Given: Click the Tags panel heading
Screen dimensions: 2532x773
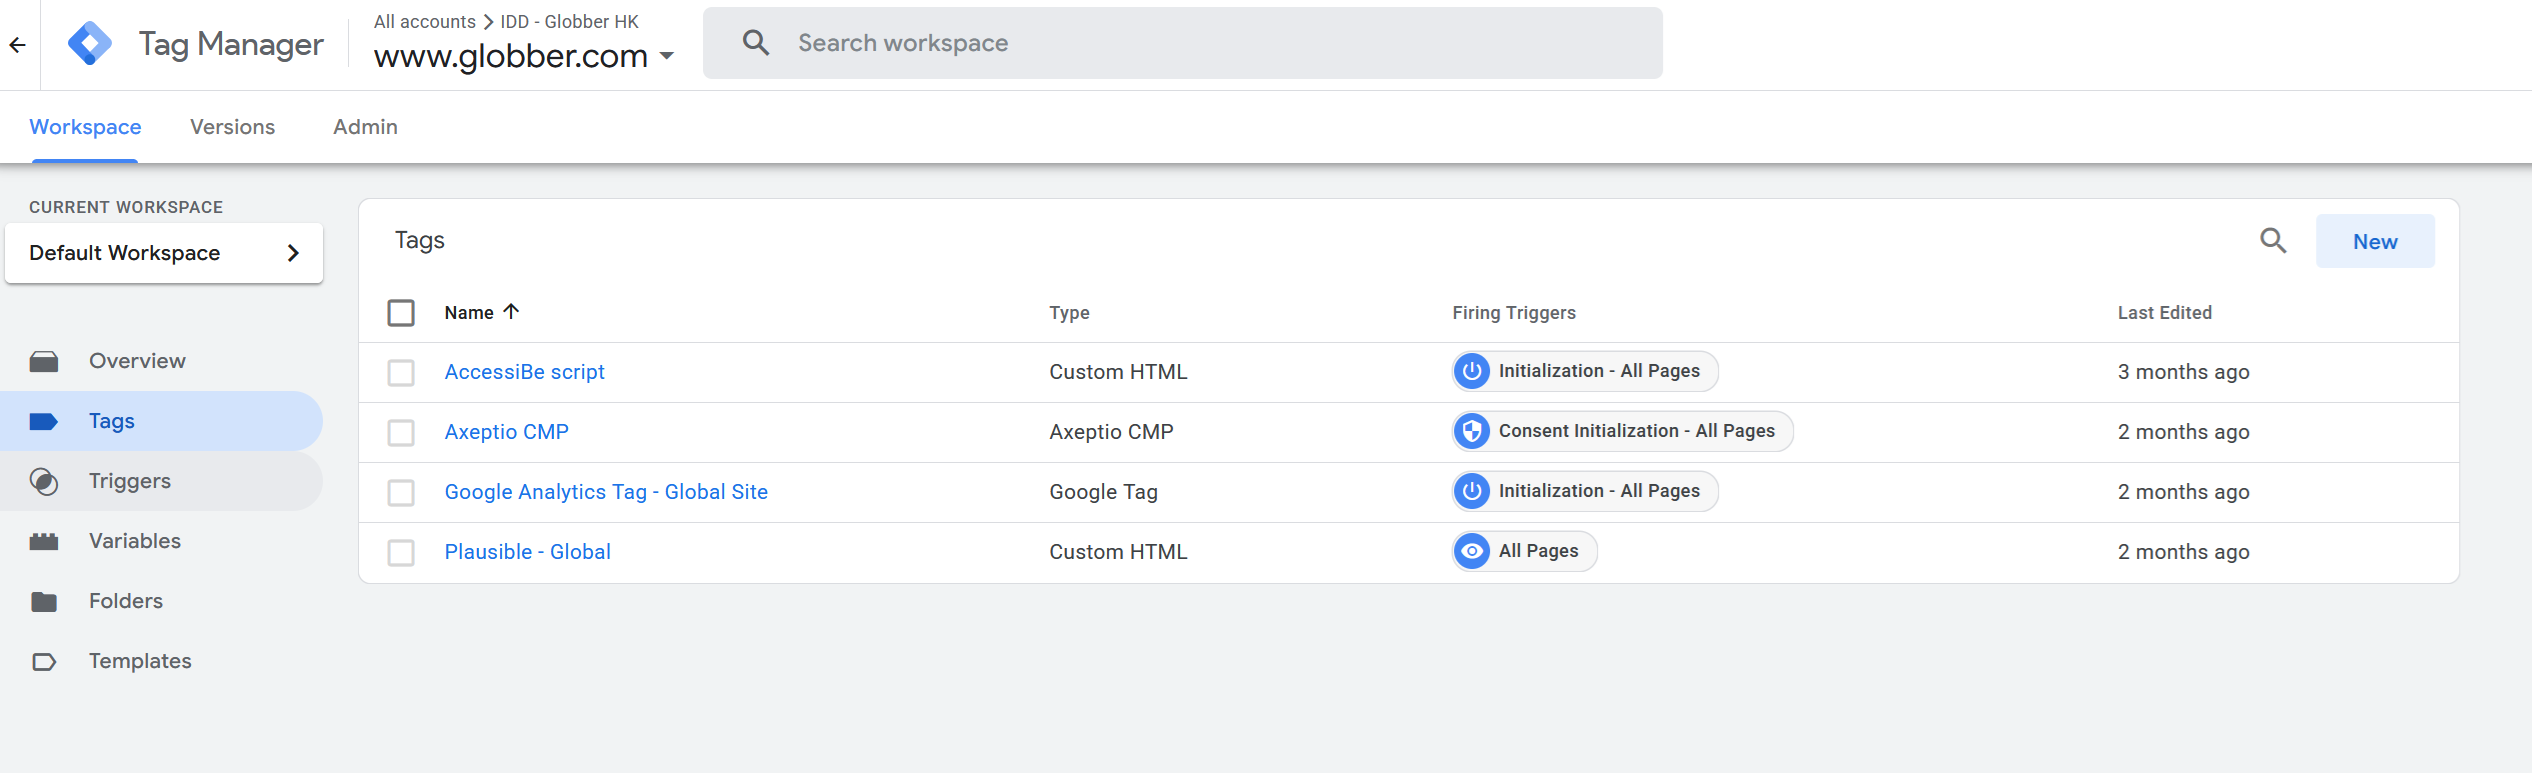Looking at the screenshot, I should (419, 241).
